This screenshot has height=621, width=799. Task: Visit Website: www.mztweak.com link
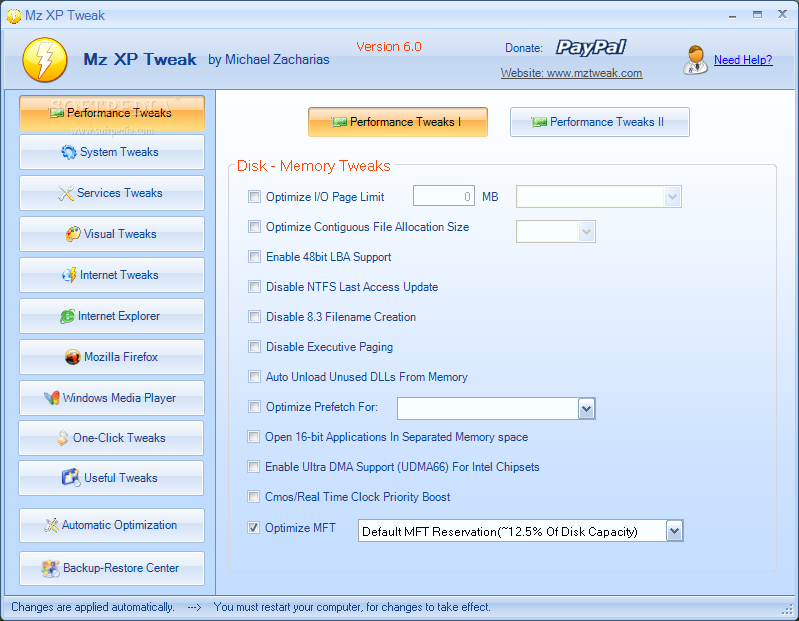[x=571, y=73]
